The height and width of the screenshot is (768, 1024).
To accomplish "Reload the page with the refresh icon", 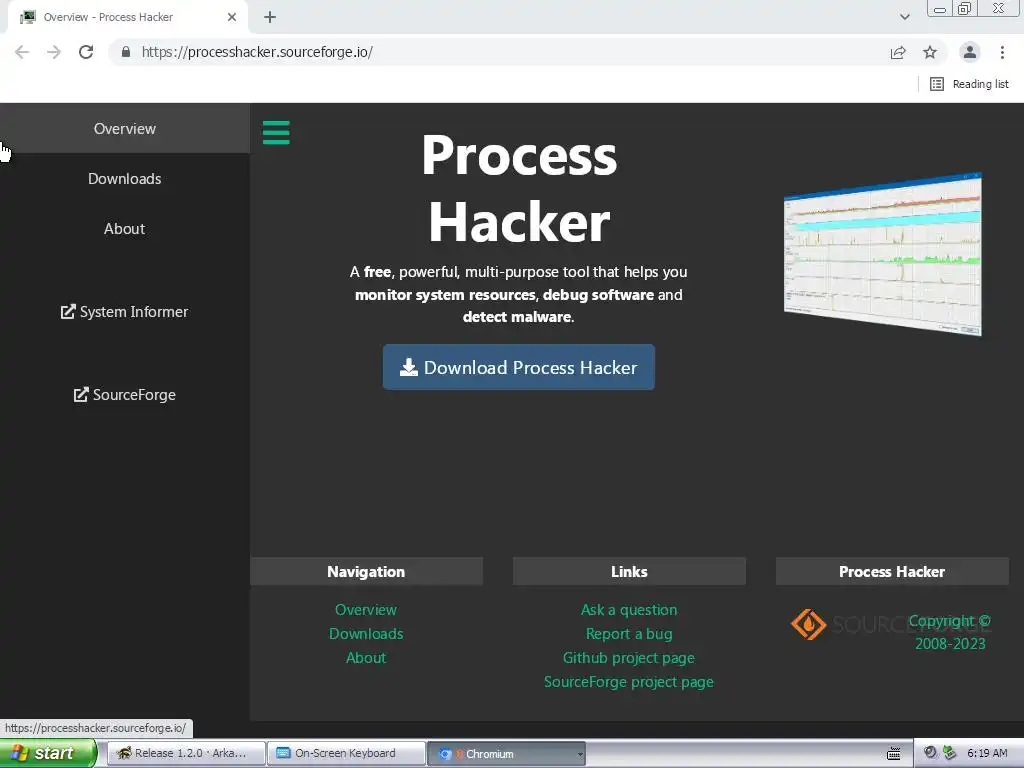I will [86, 52].
